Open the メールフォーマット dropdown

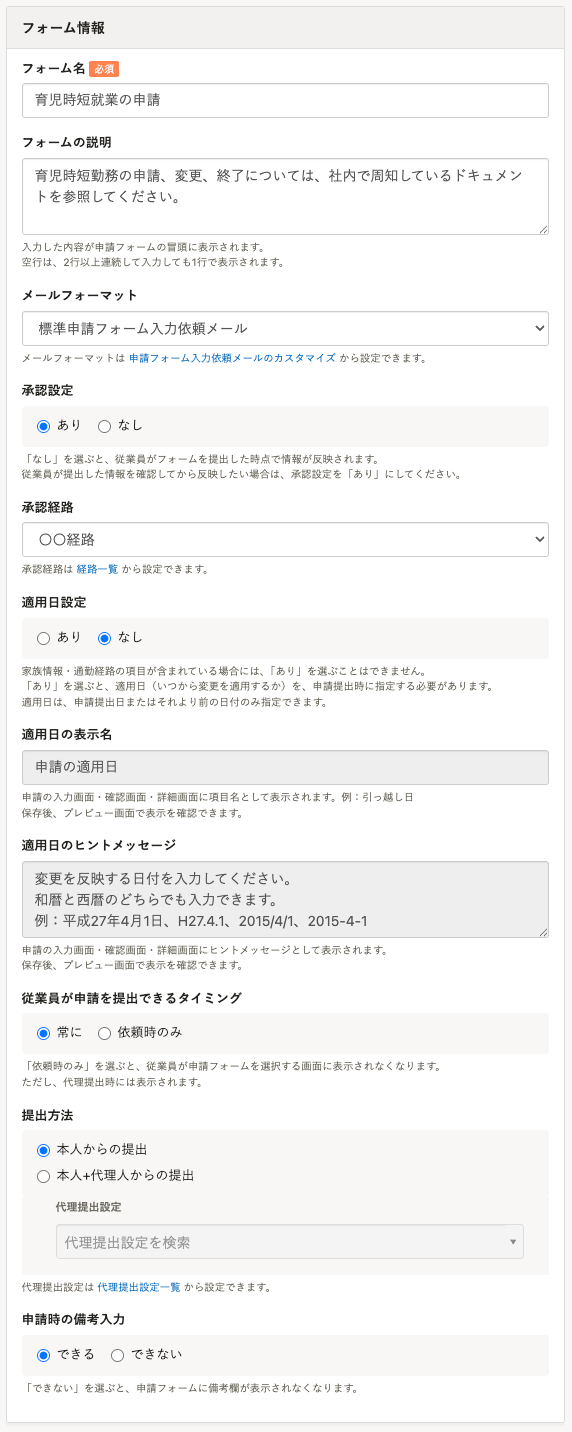pyautogui.click(x=285, y=328)
